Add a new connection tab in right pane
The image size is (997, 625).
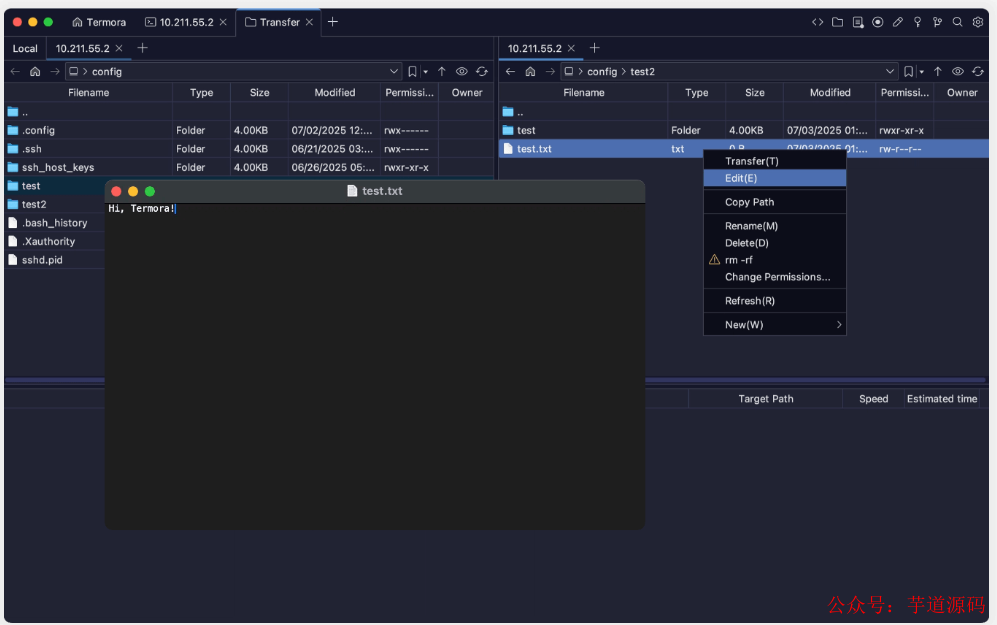click(595, 48)
